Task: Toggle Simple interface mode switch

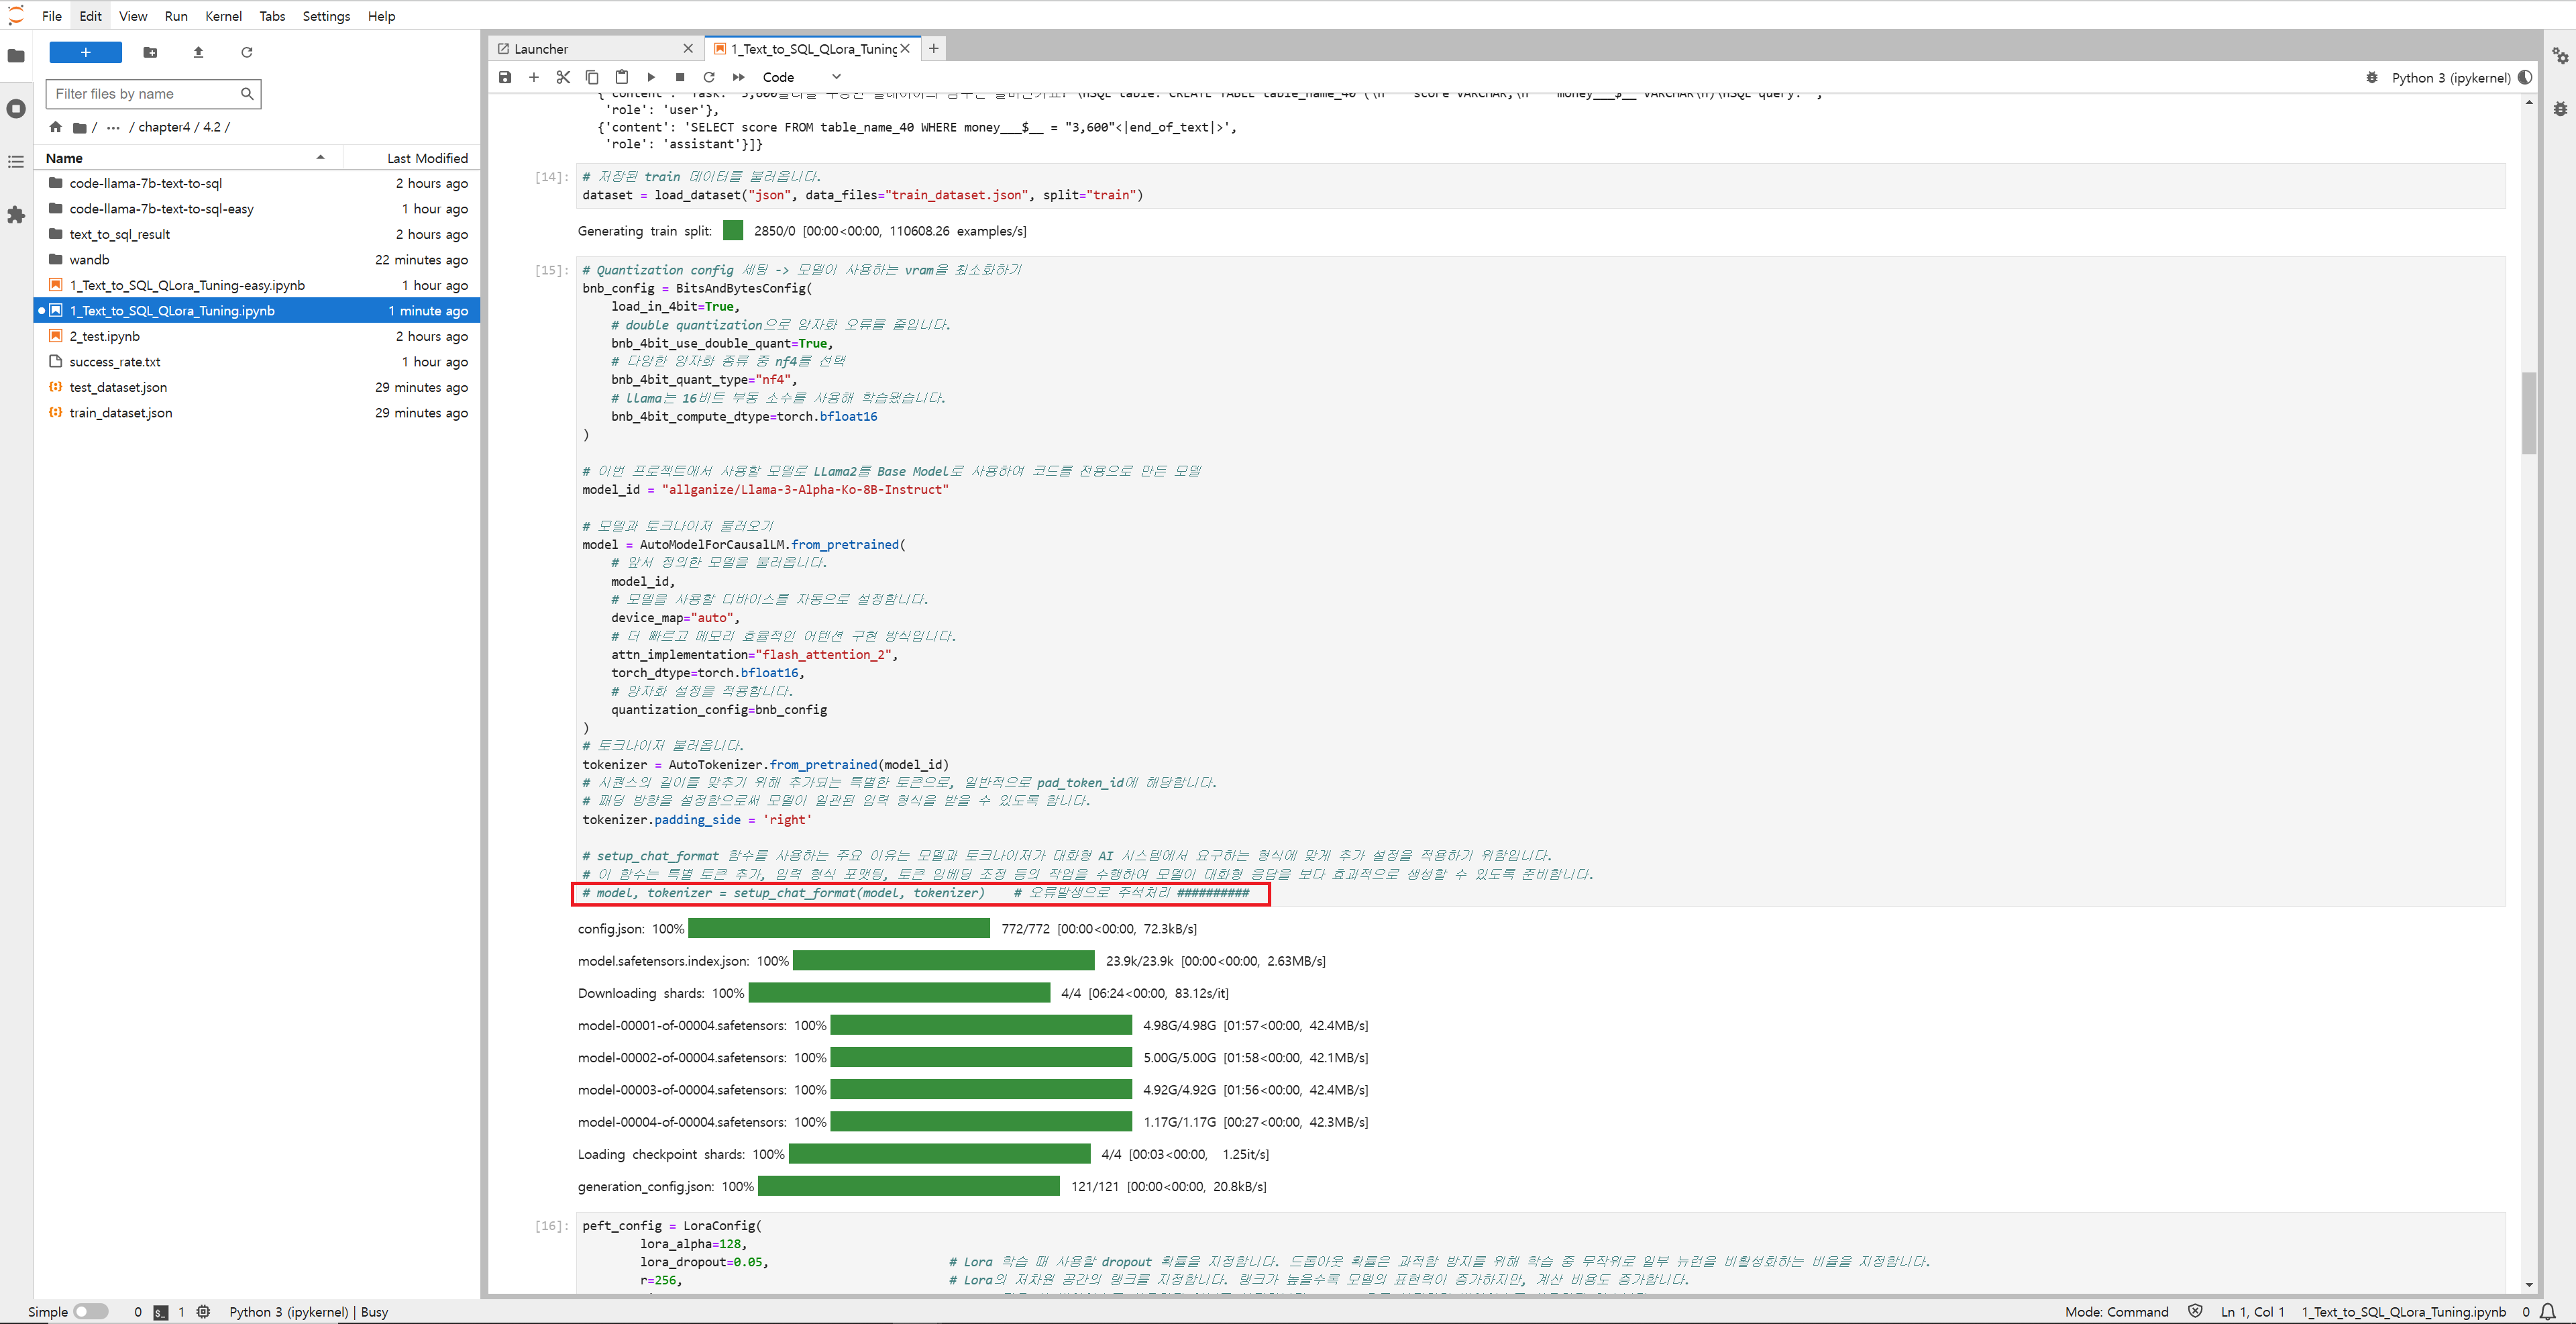Action: point(90,1311)
